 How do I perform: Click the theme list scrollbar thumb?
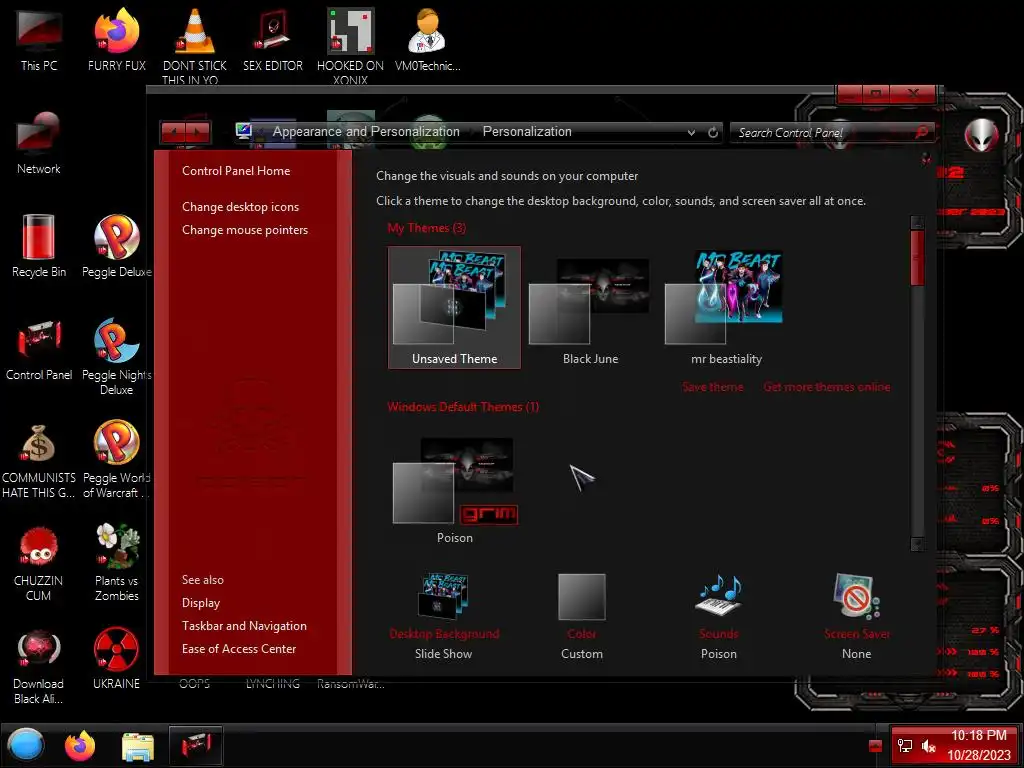(918, 256)
